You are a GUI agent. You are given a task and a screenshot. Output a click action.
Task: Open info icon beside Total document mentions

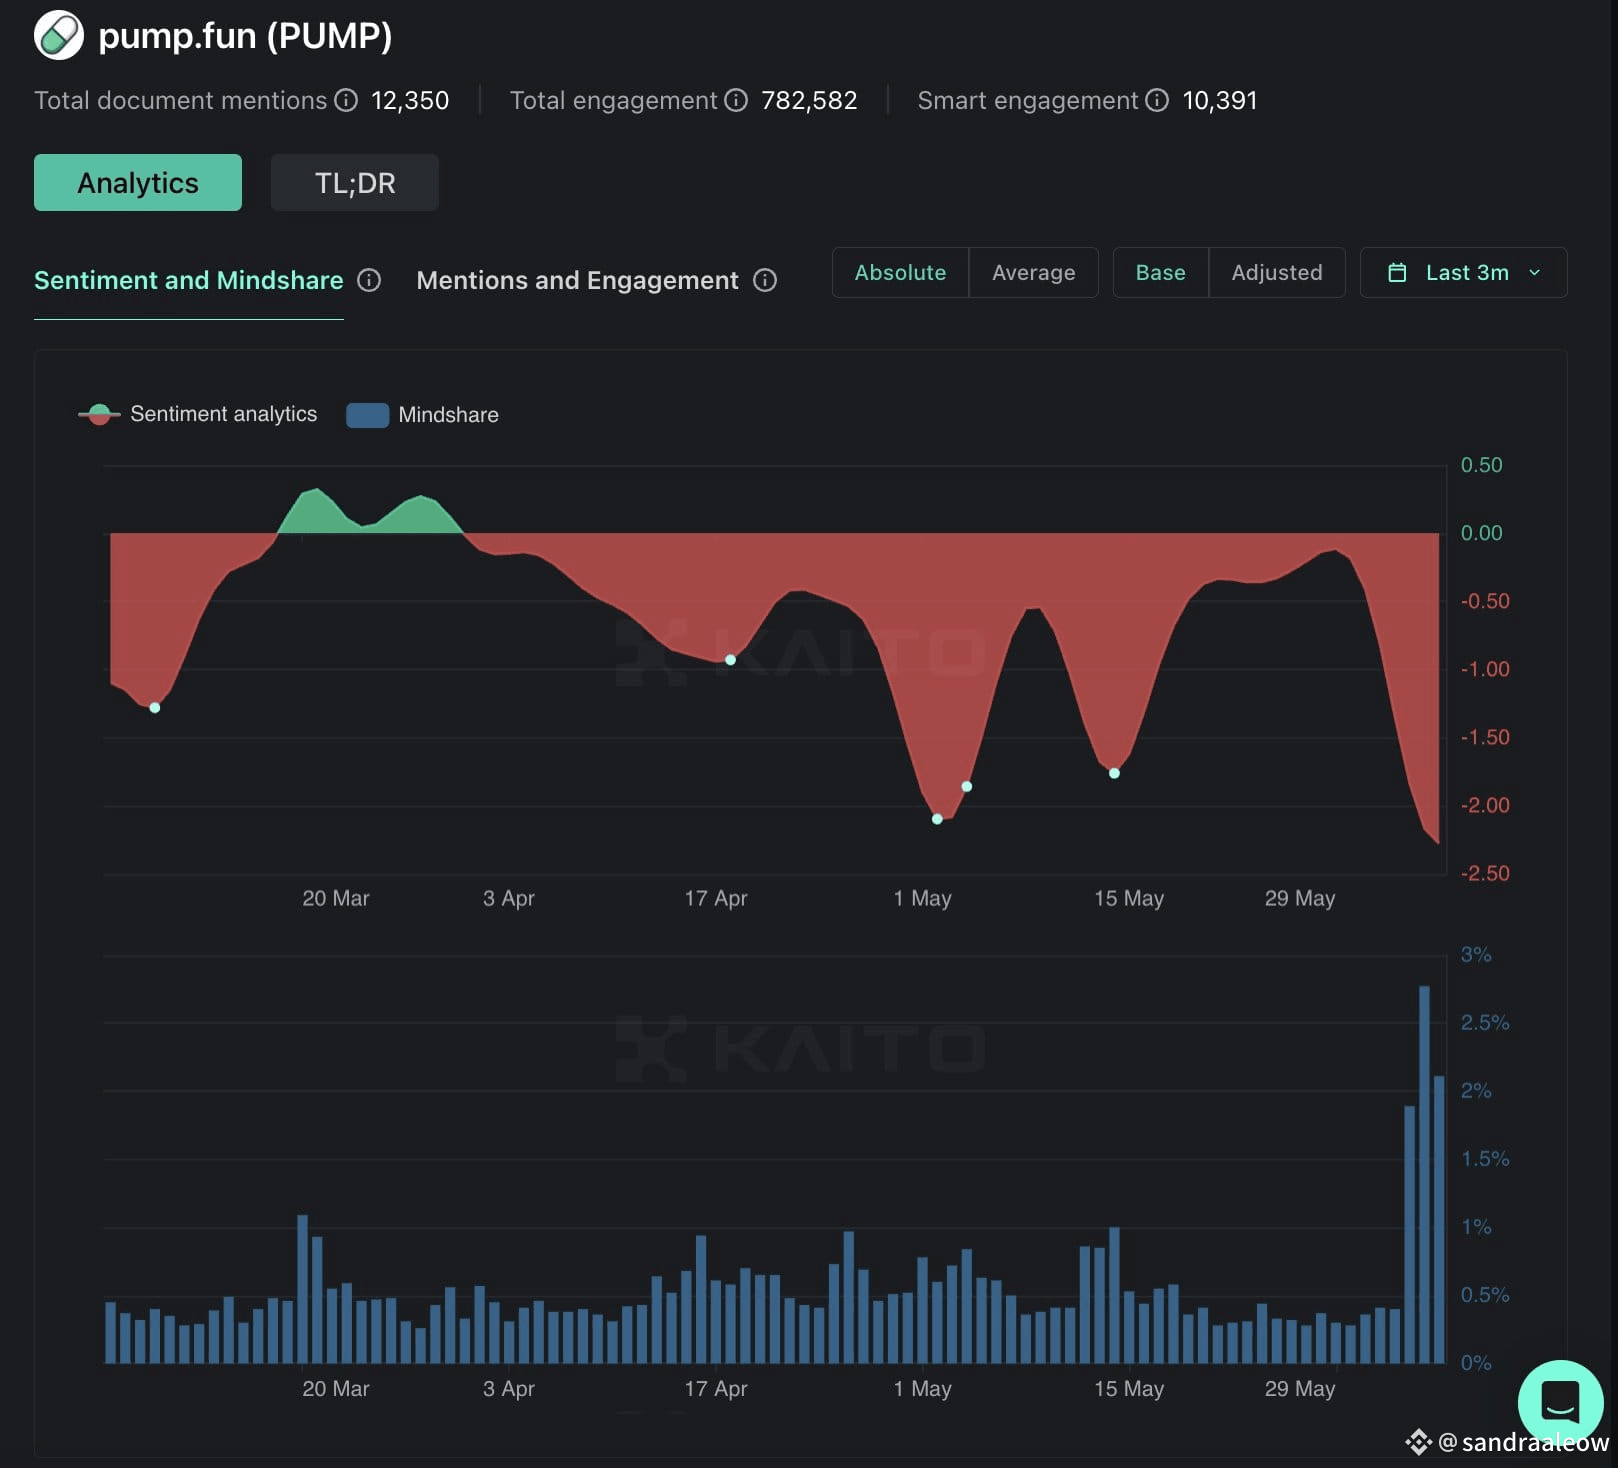point(346,100)
